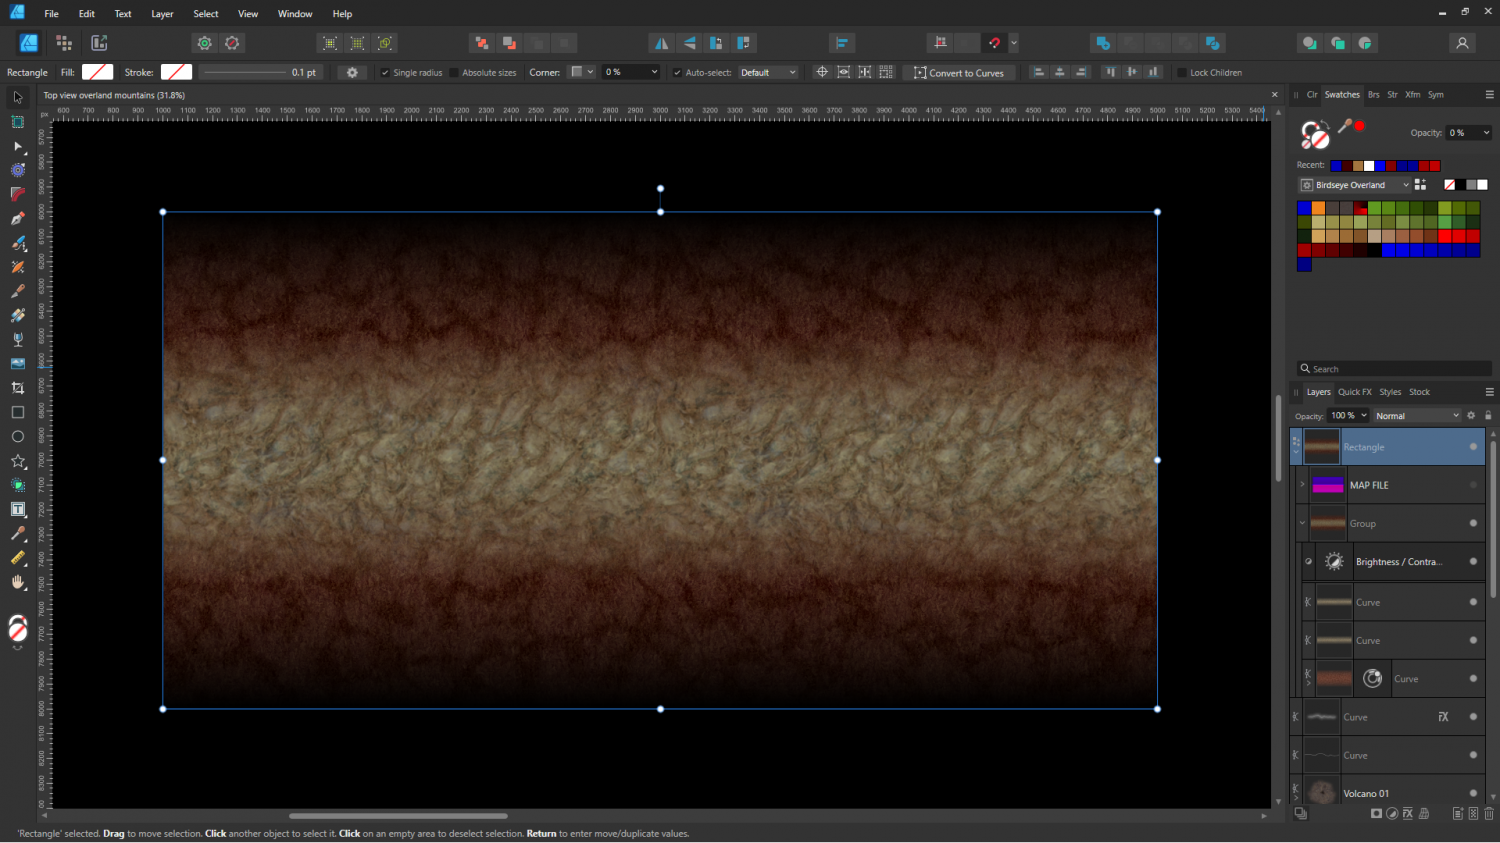
Task: Click the Stroke color swatch
Action: (x=176, y=72)
